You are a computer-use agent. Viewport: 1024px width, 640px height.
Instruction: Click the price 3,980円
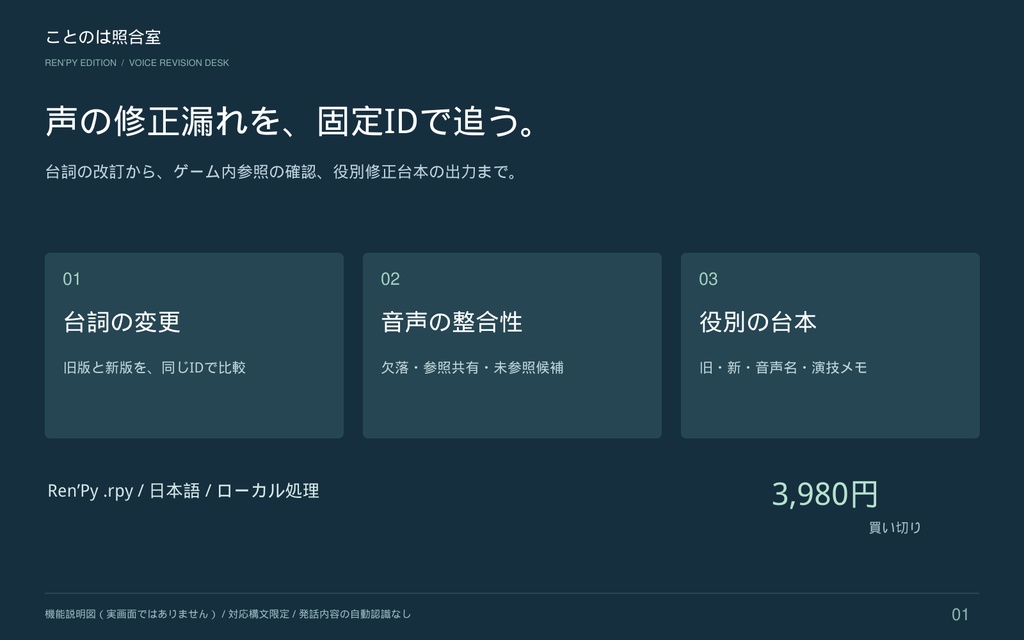(825, 494)
